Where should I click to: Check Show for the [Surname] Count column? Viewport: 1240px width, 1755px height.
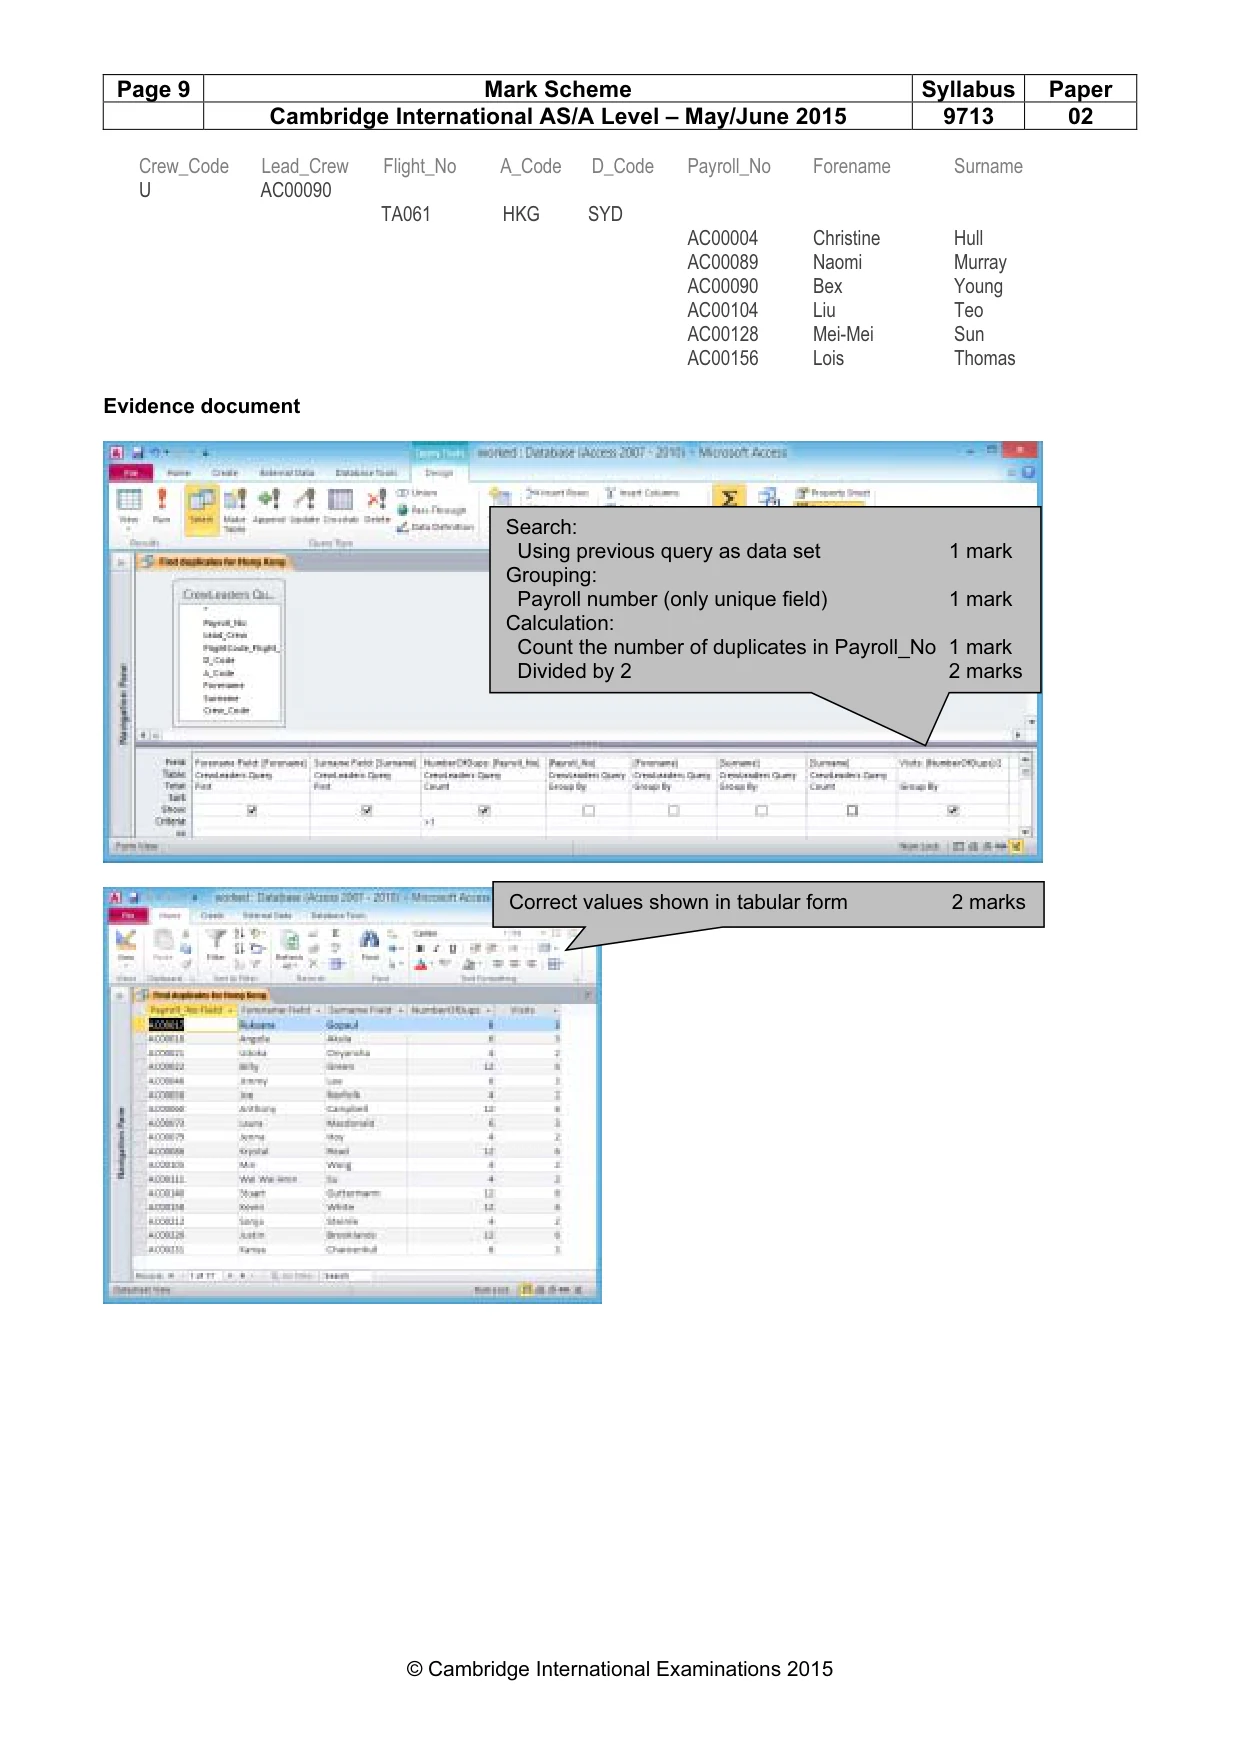pos(852,811)
